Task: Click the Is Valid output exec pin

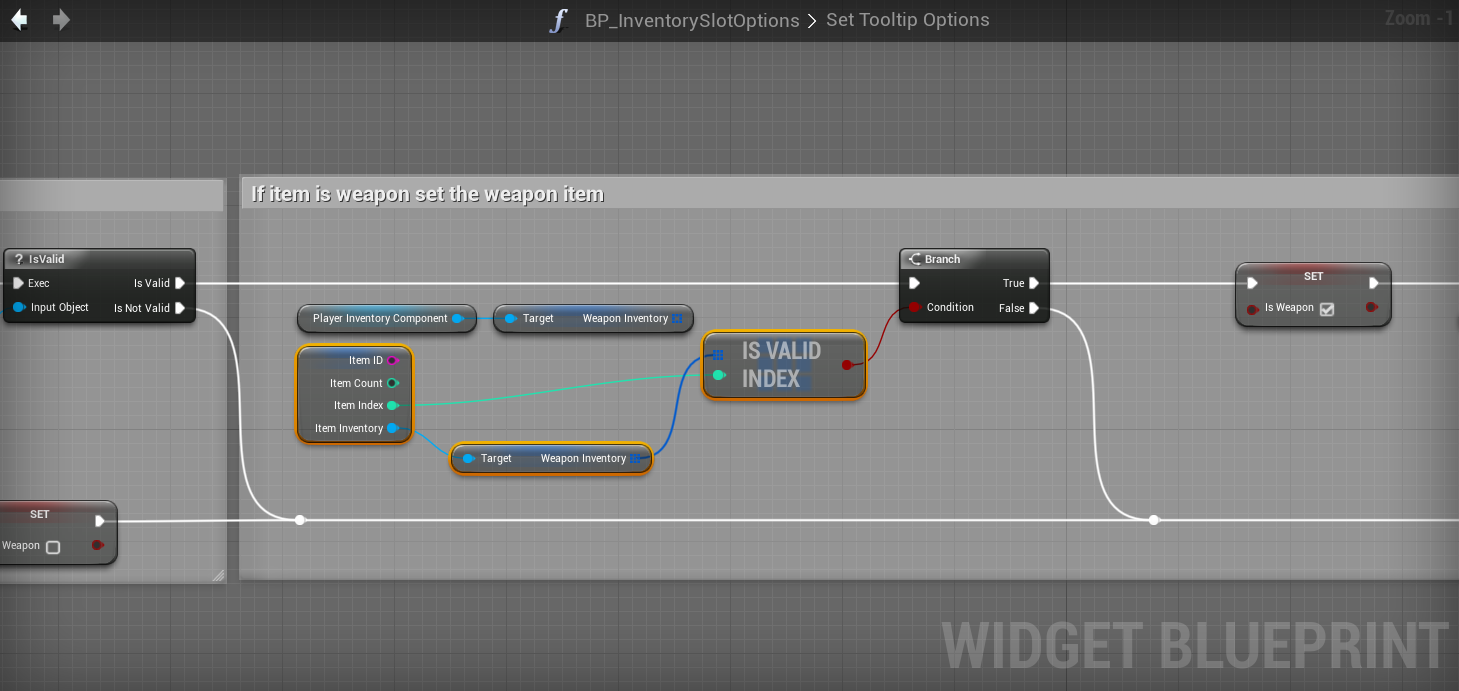Action: click(180, 283)
